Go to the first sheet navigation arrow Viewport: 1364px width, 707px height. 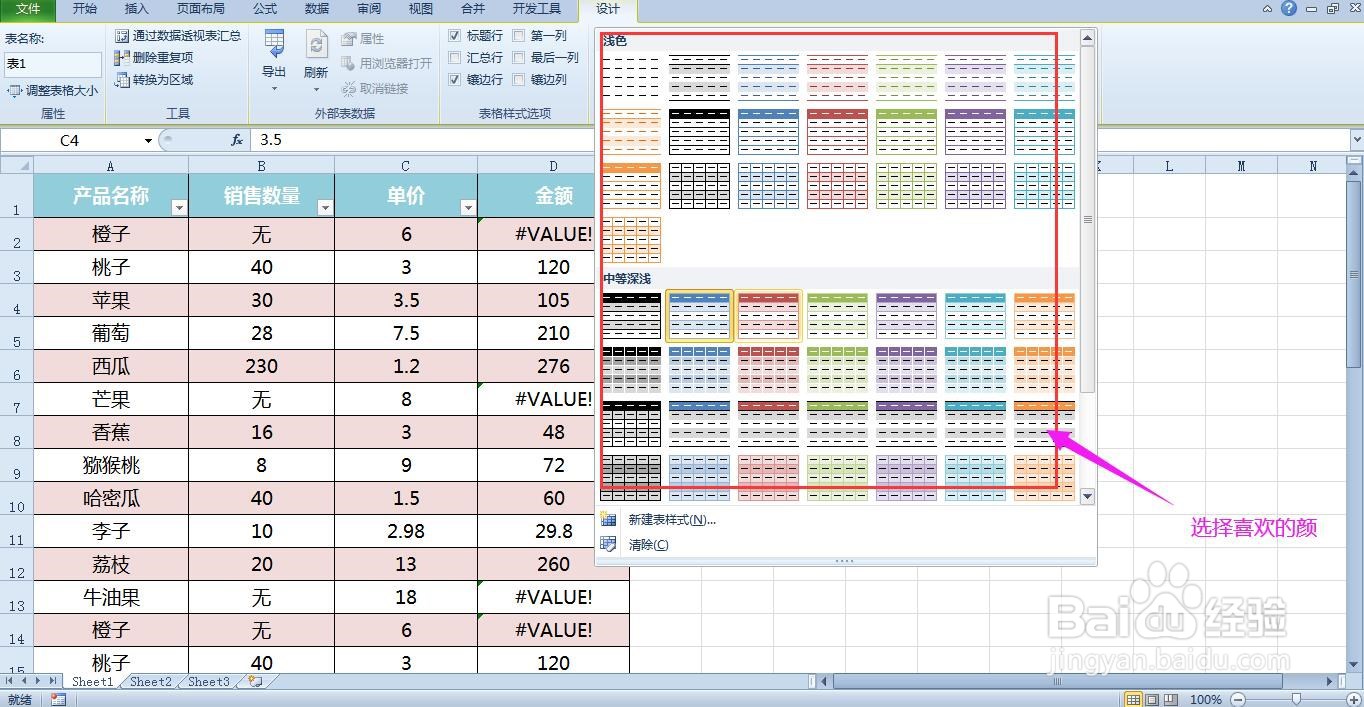click(10, 681)
